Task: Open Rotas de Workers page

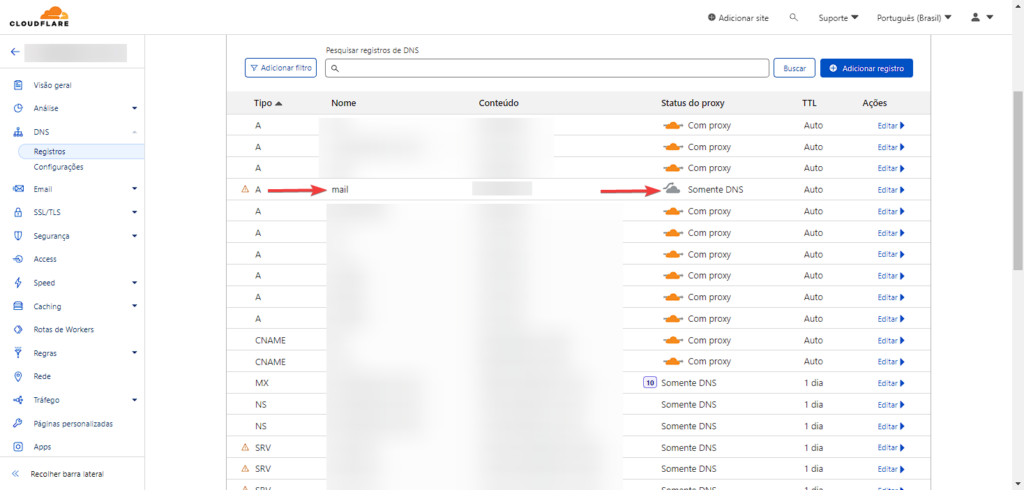Action: (x=64, y=330)
